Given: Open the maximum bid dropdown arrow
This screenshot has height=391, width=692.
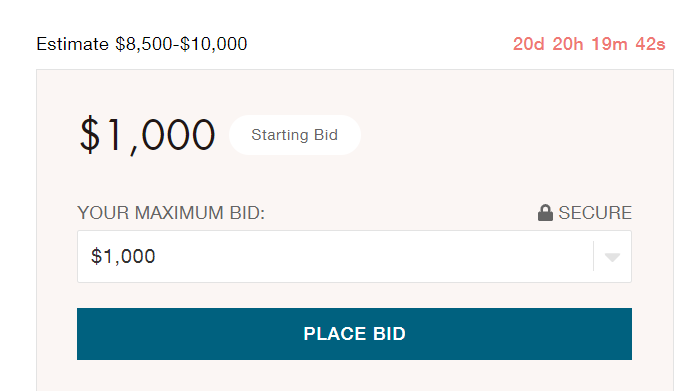Looking at the screenshot, I should point(612,257).
